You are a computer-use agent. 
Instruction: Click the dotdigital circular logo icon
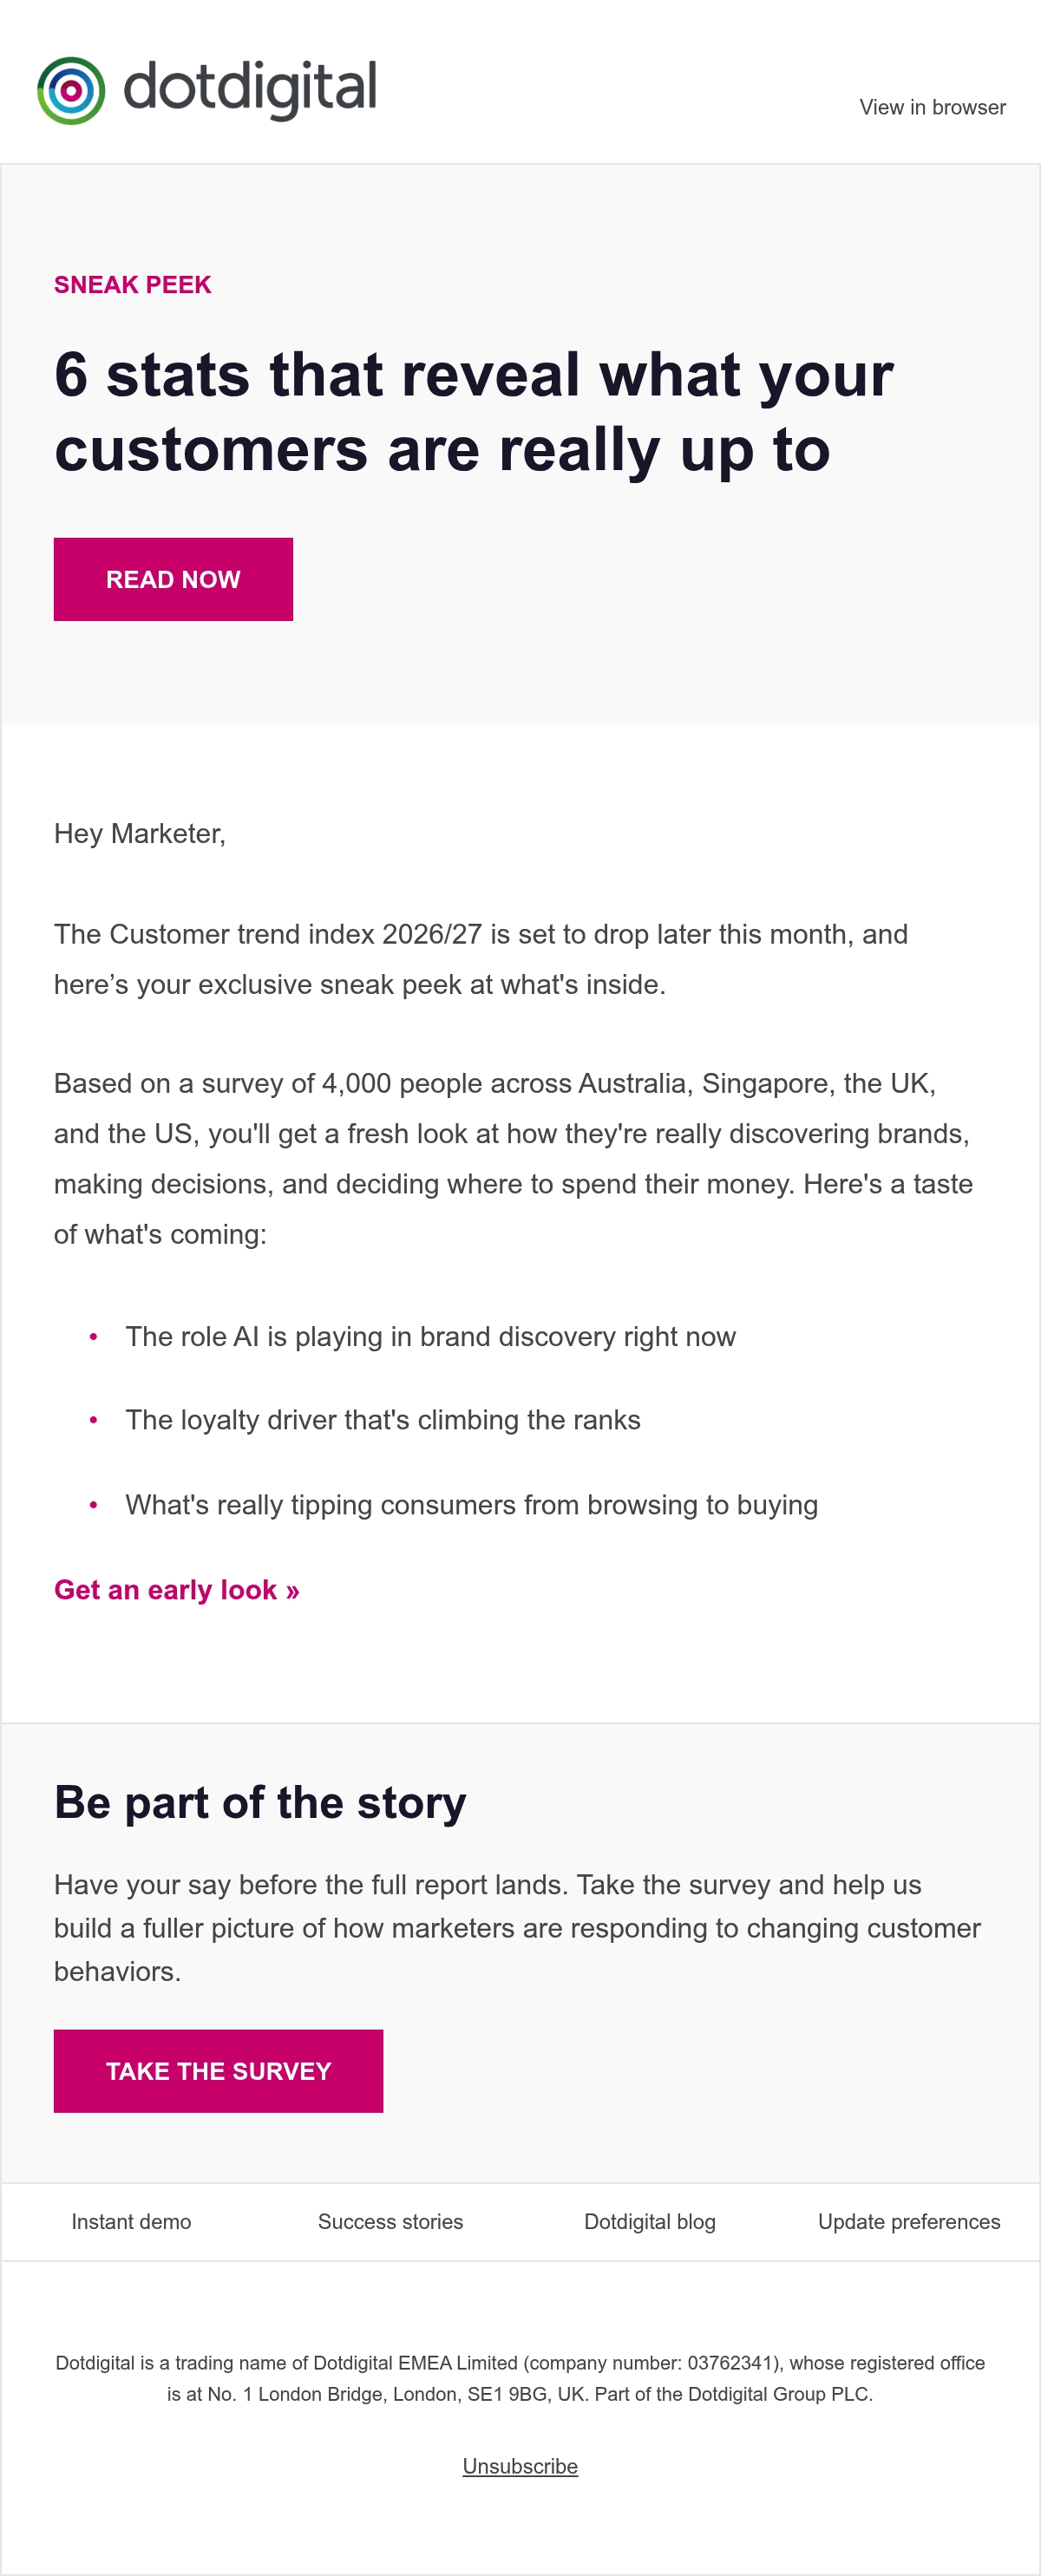(x=71, y=91)
